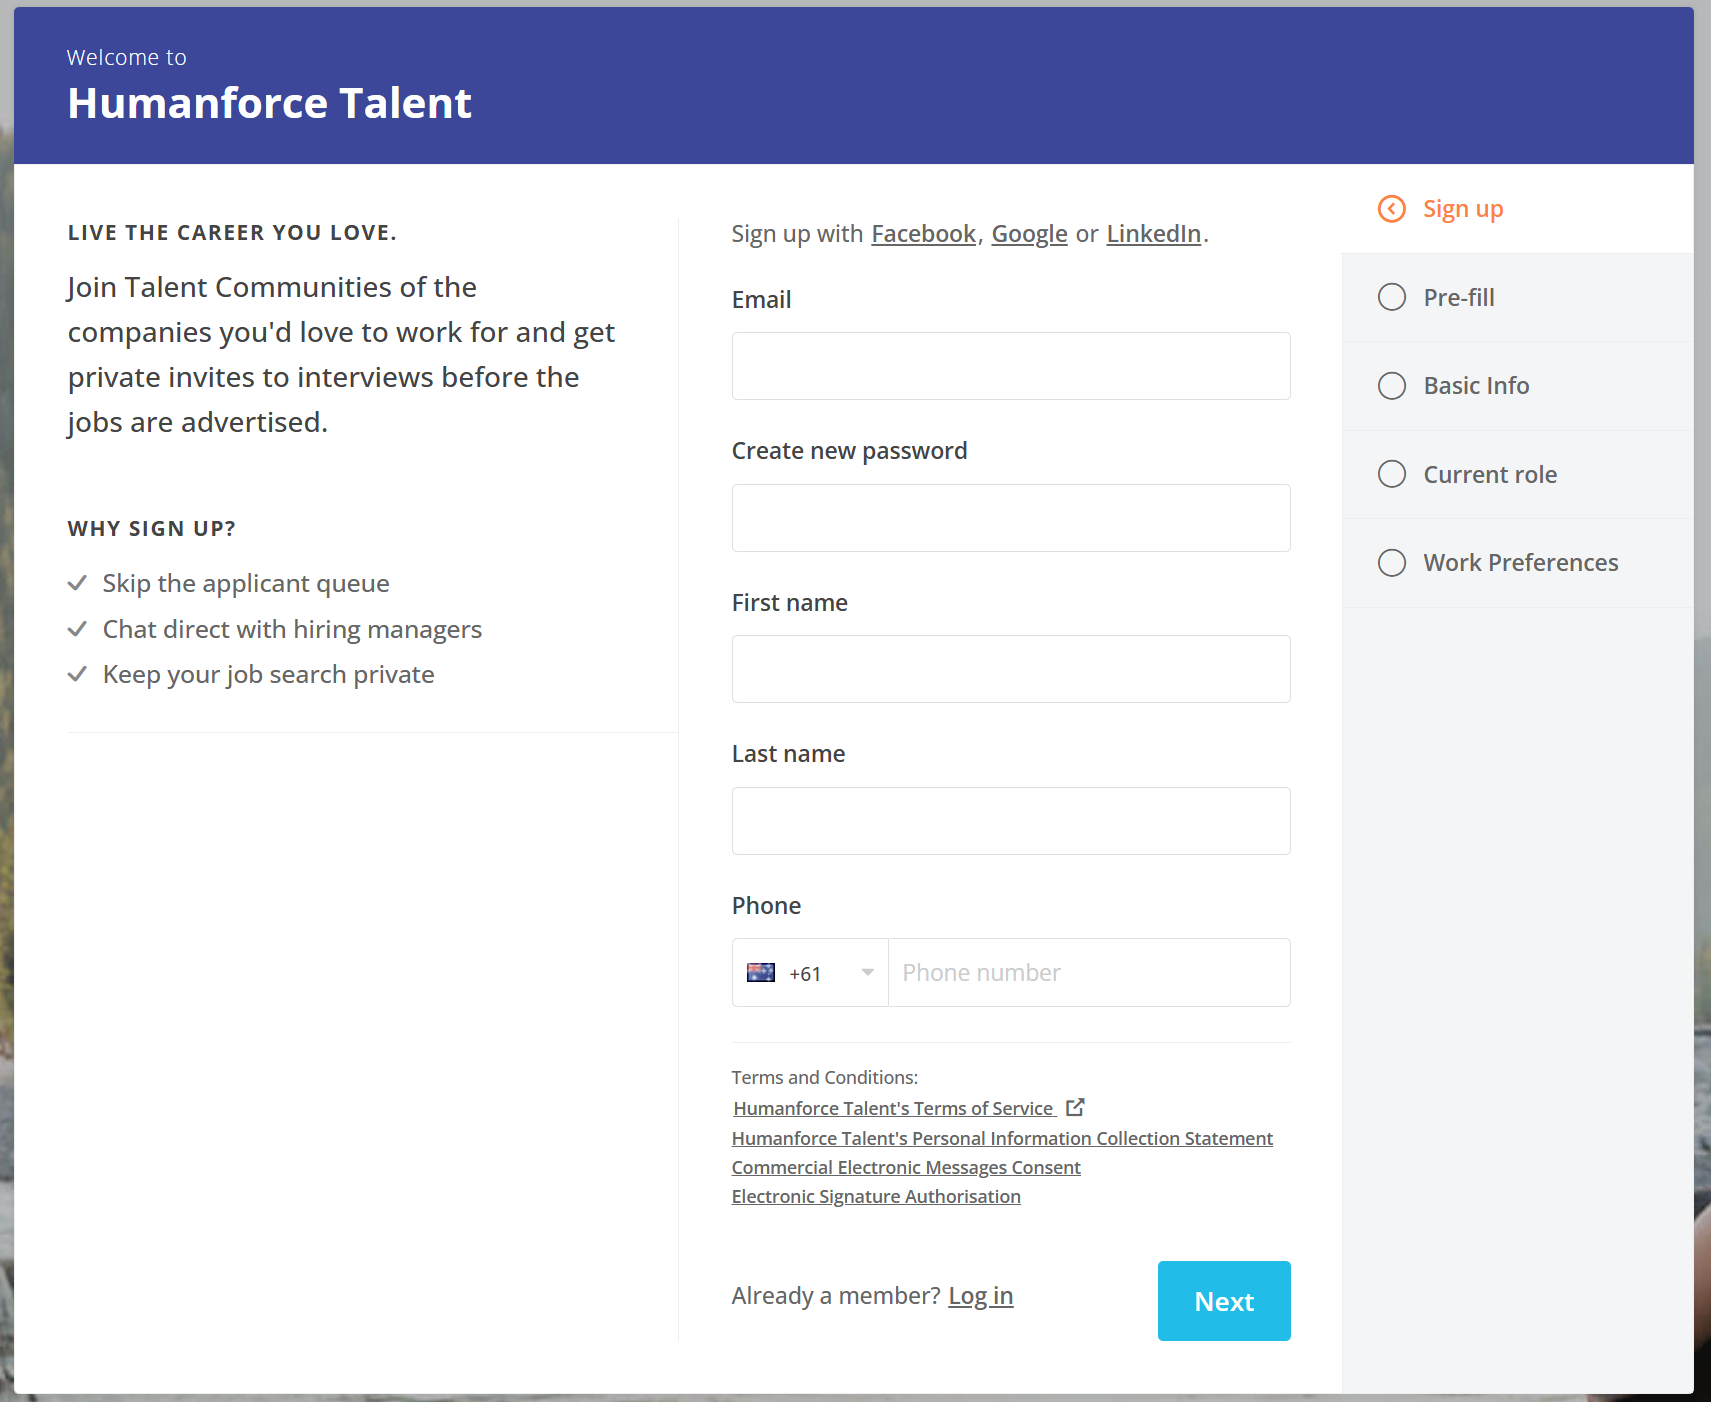Sign up with the LinkedIn link
This screenshot has width=1711, height=1402.
point(1153,234)
